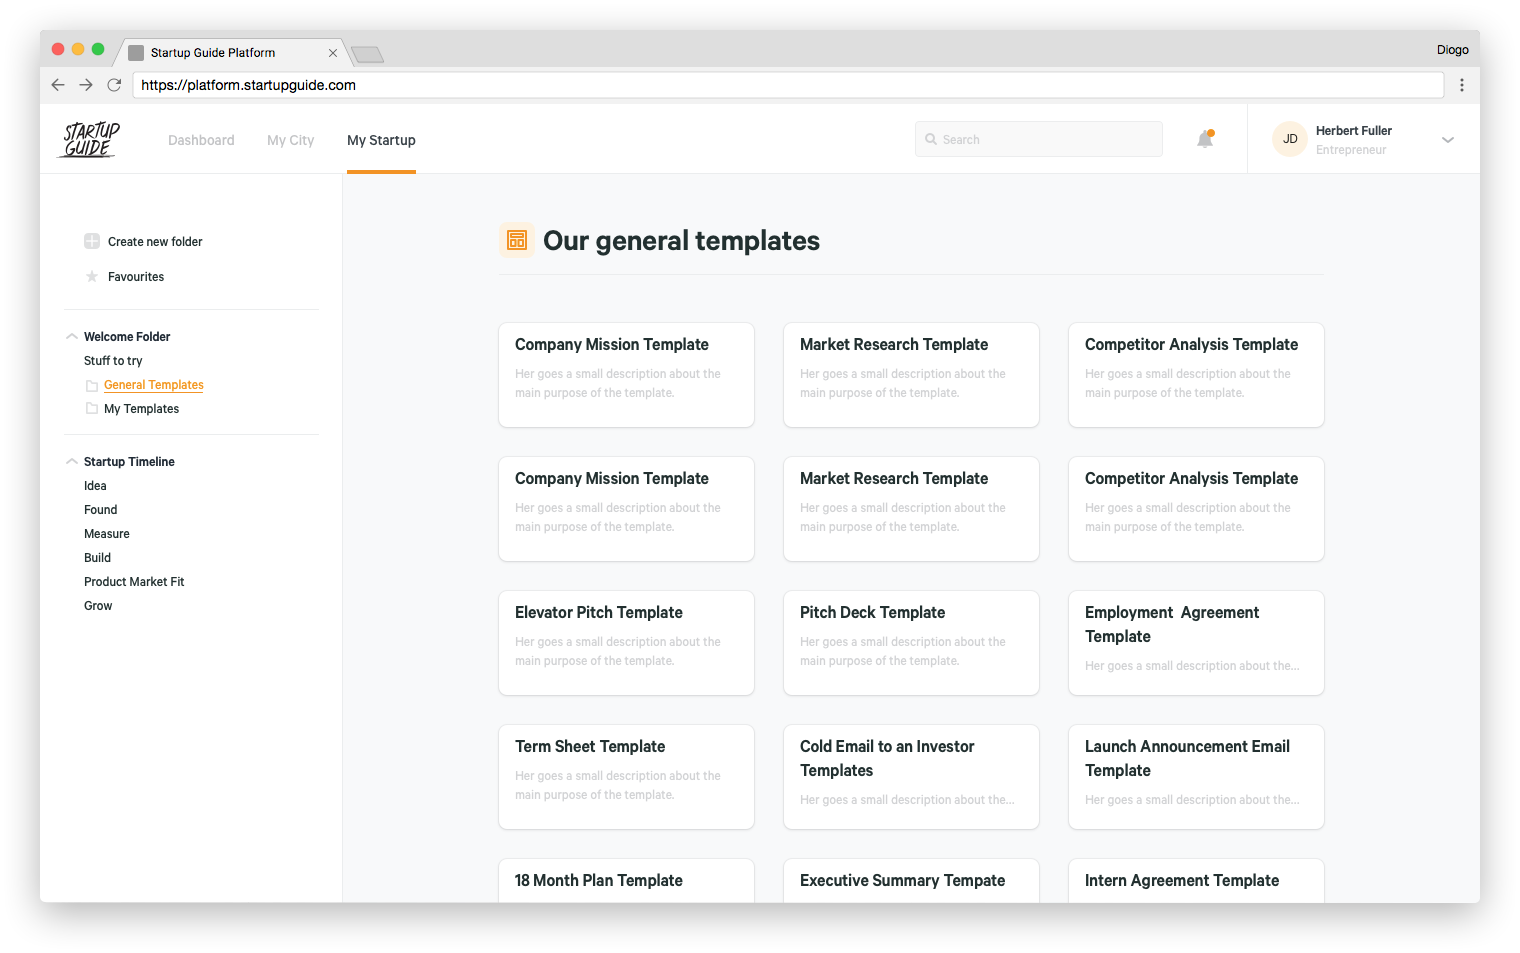The width and height of the screenshot is (1520, 953).
Task: Select Product Market Fit in the timeline
Action: [134, 581]
